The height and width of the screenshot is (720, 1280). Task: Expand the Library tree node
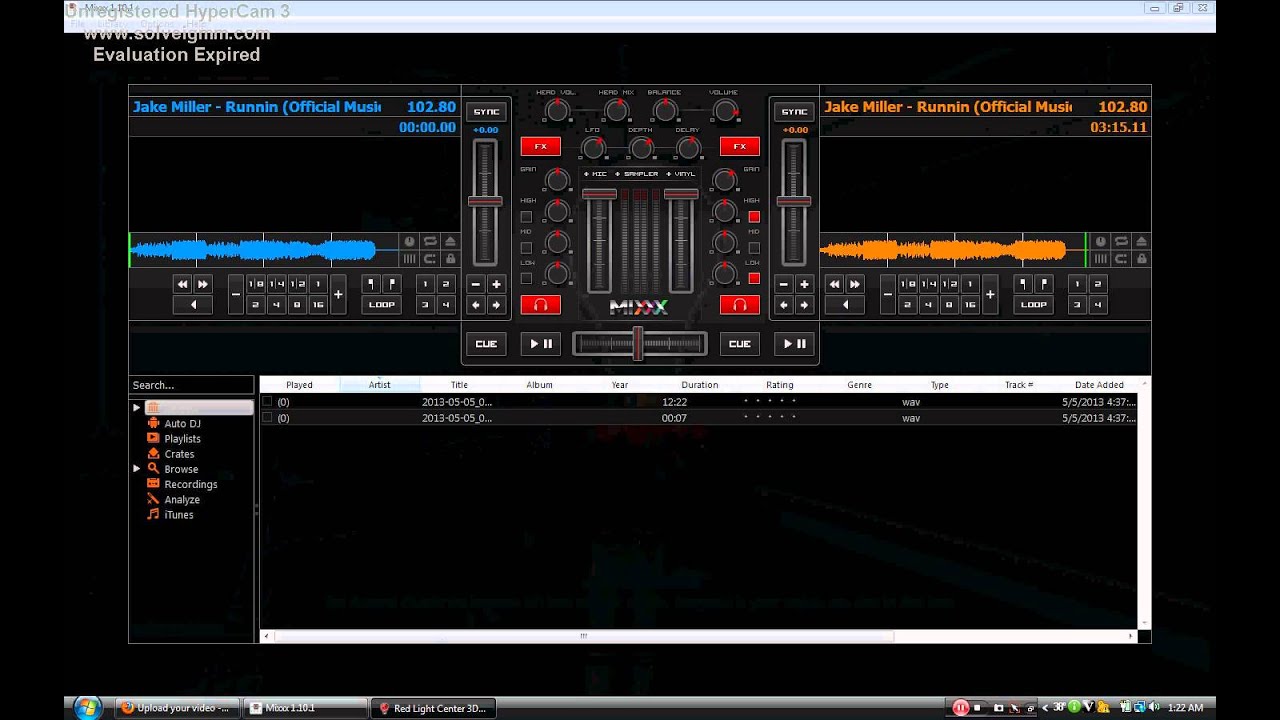coord(137,408)
